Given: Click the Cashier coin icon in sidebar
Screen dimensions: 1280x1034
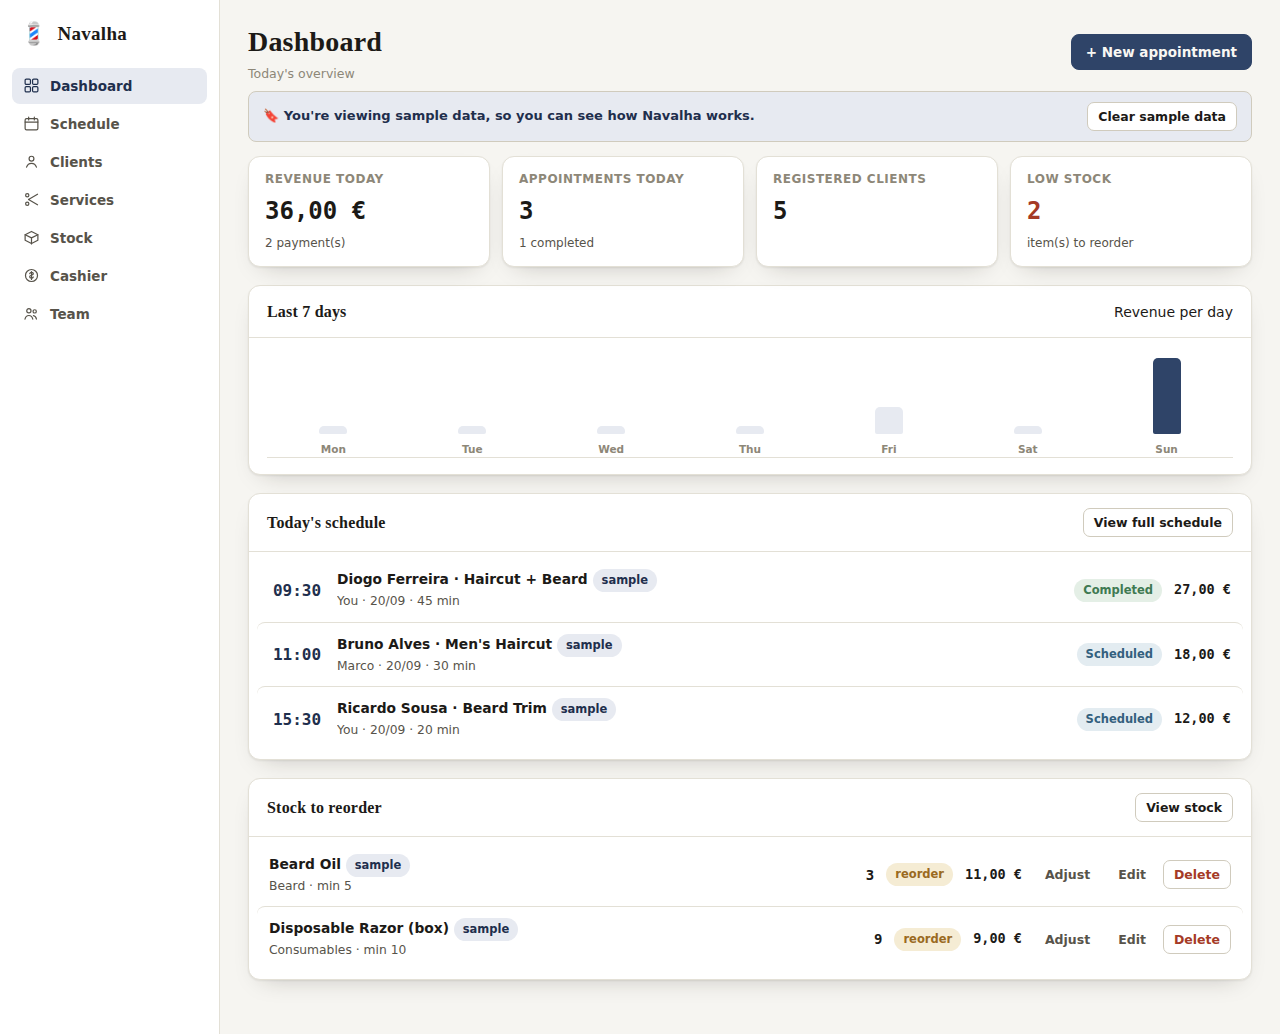Looking at the screenshot, I should tap(31, 276).
